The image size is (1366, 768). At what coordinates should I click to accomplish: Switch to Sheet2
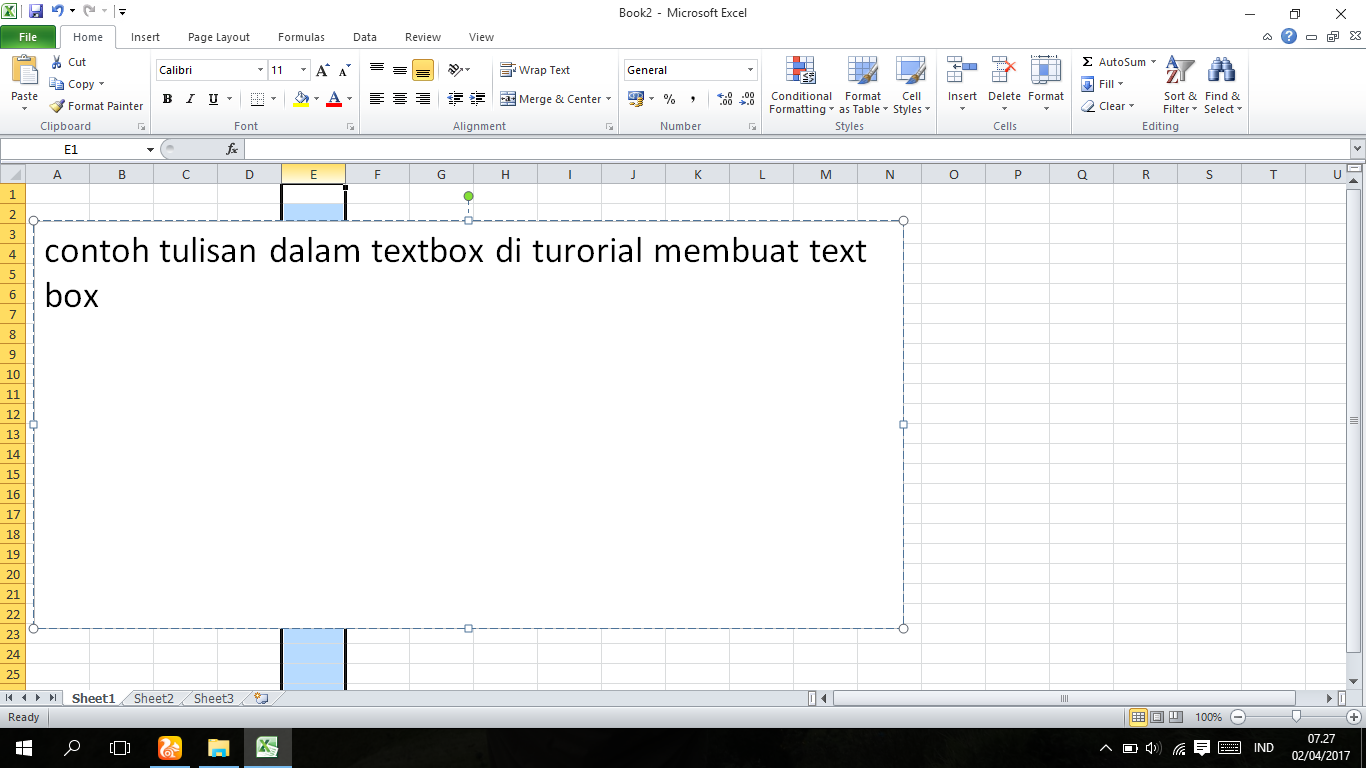[152, 698]
